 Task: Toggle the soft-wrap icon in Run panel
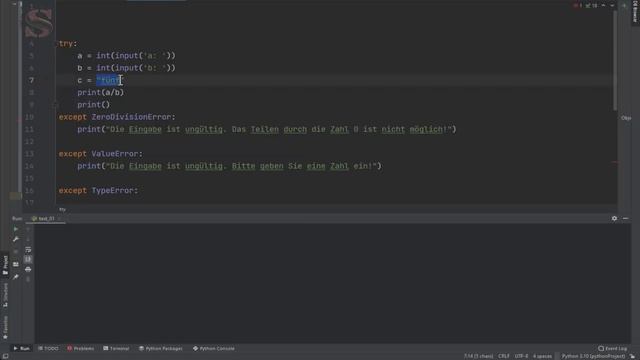click(28, 249)
